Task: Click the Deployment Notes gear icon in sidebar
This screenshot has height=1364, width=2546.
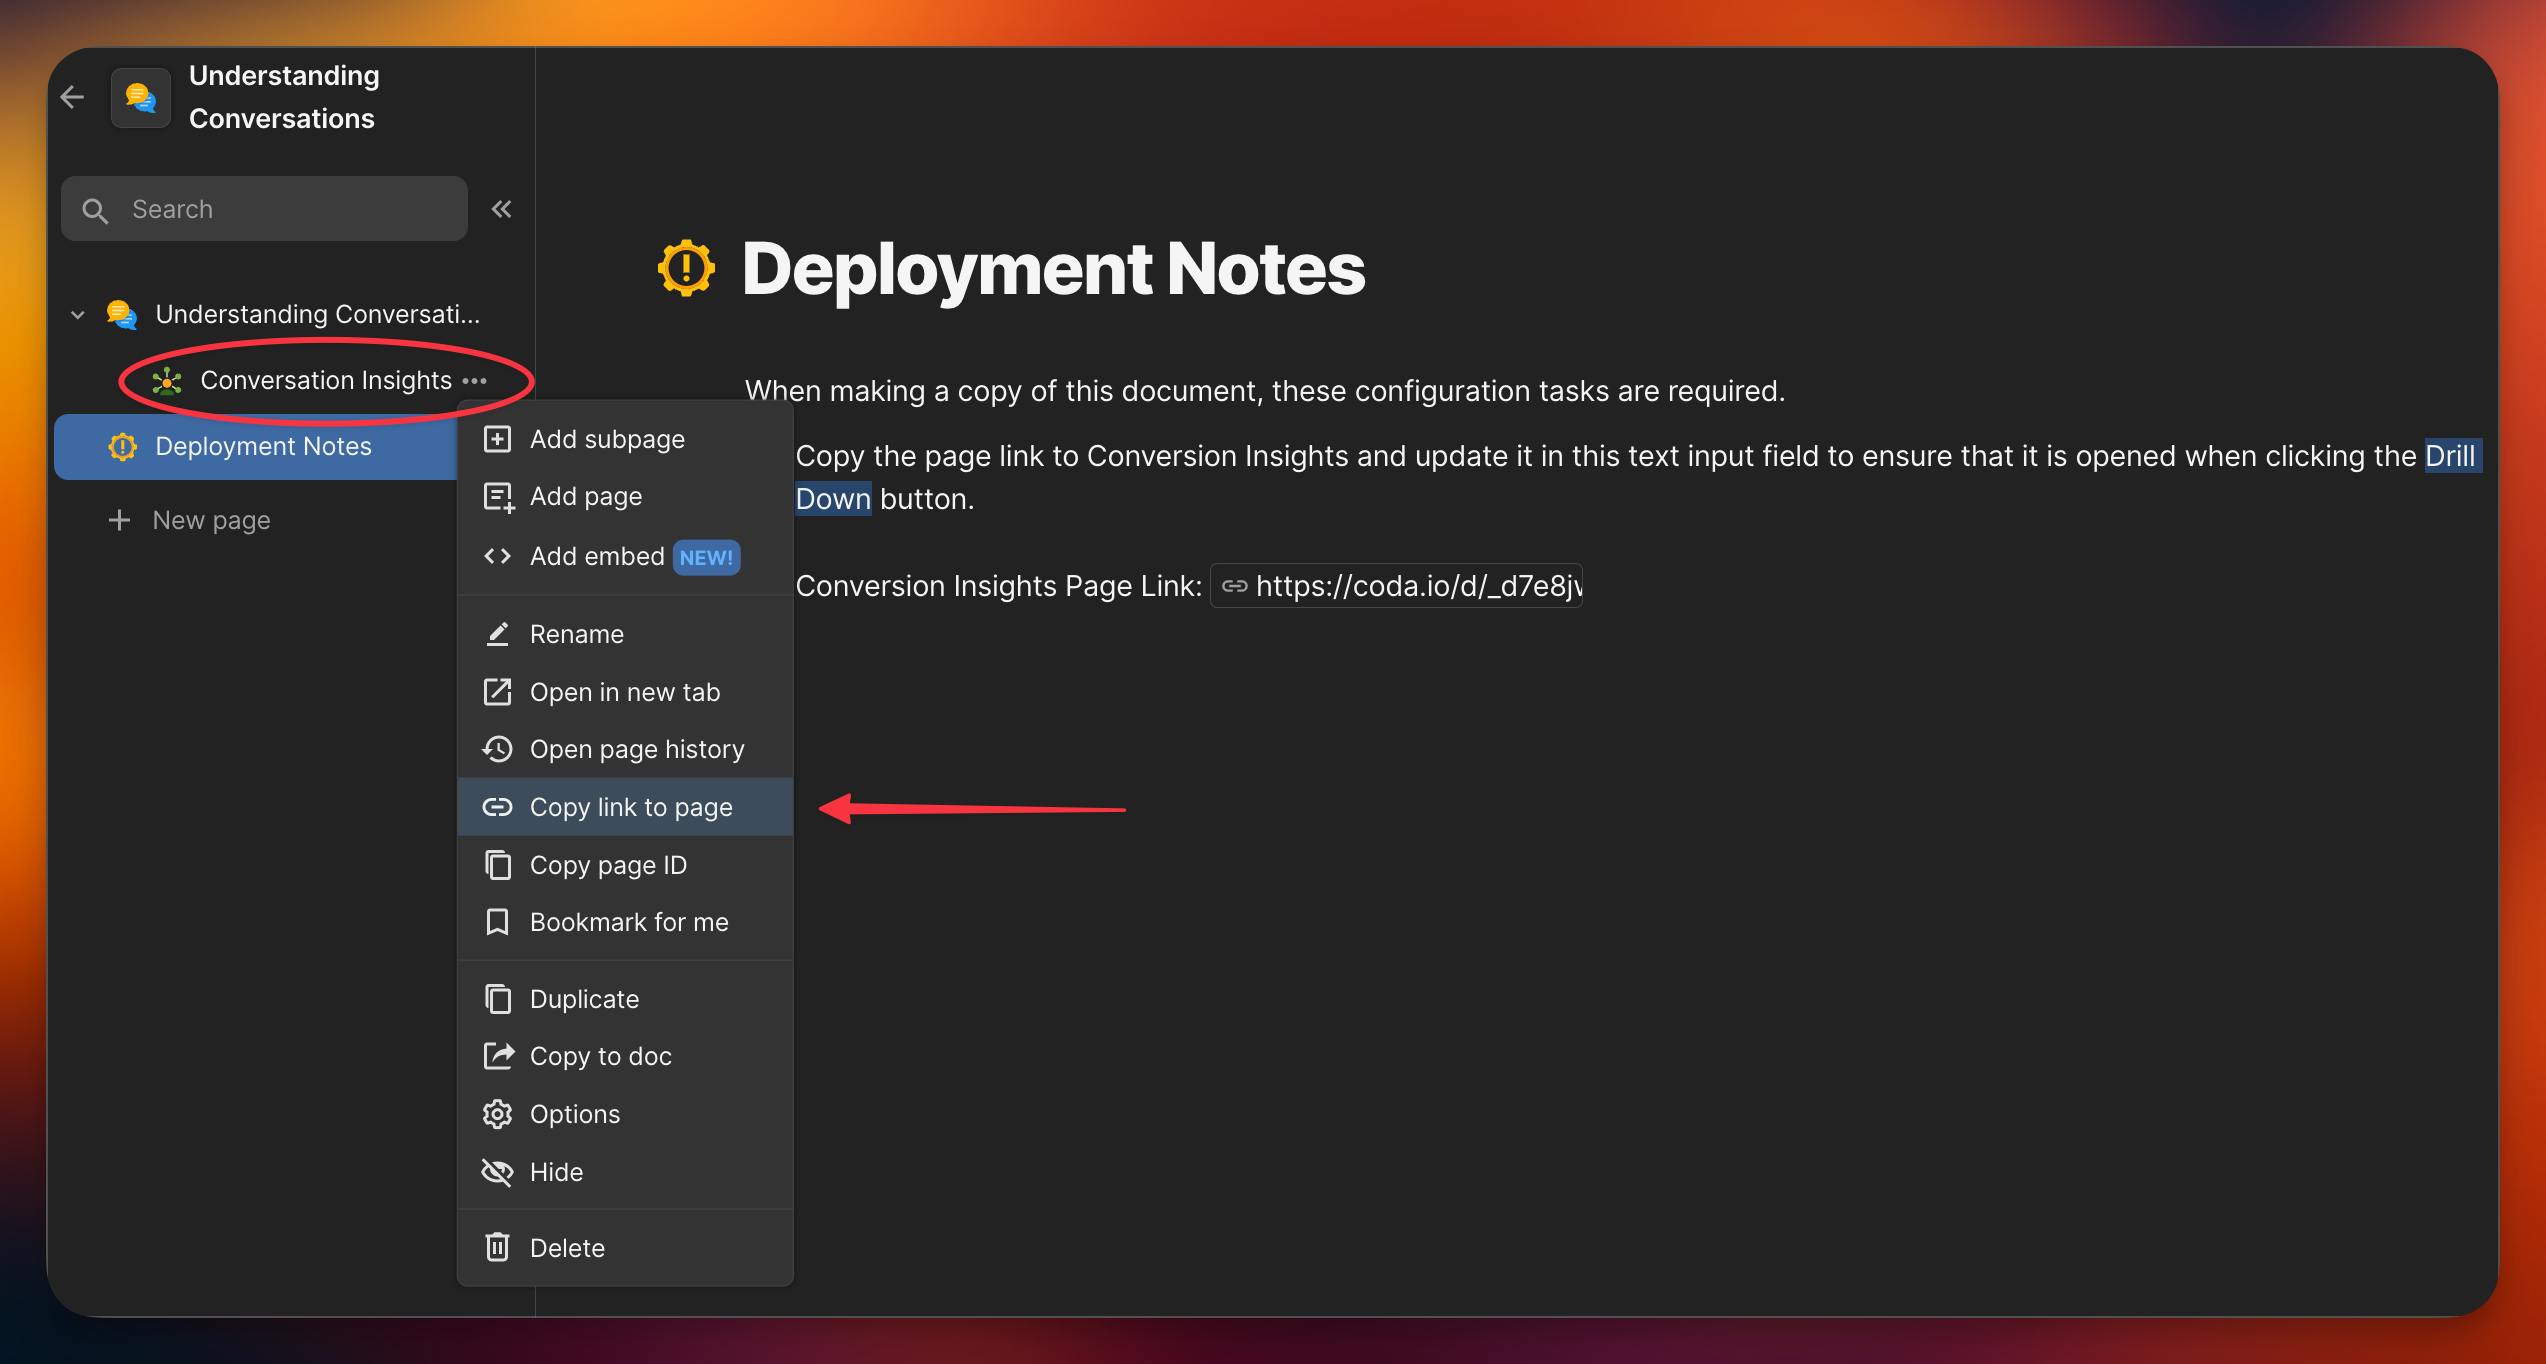Action: (122, 447)
